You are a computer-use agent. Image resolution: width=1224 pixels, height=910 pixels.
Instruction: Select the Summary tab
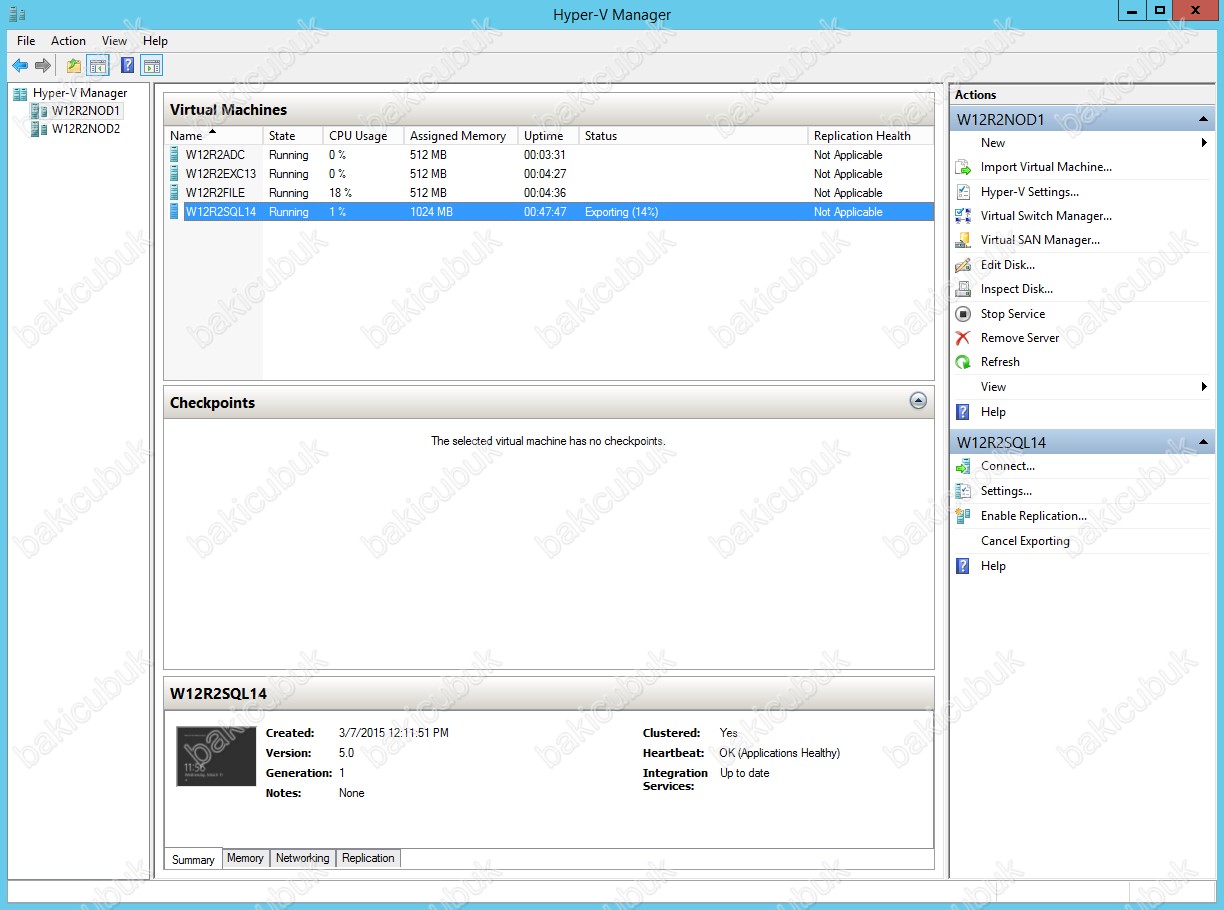click(193, 859)
